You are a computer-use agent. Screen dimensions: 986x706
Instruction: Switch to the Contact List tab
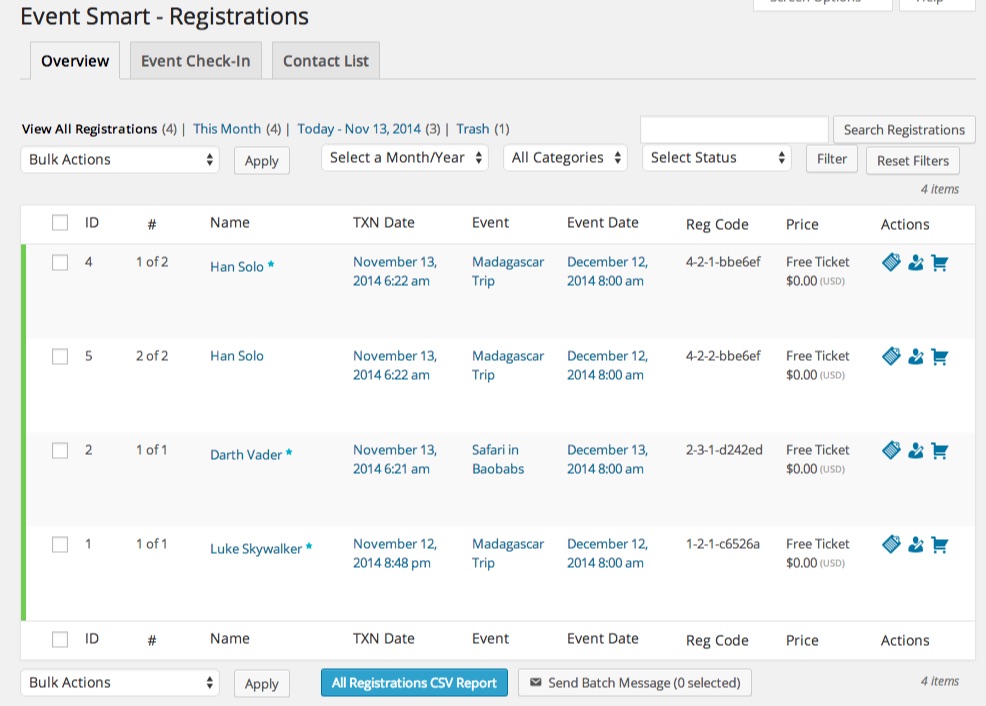tap(326, 61)
